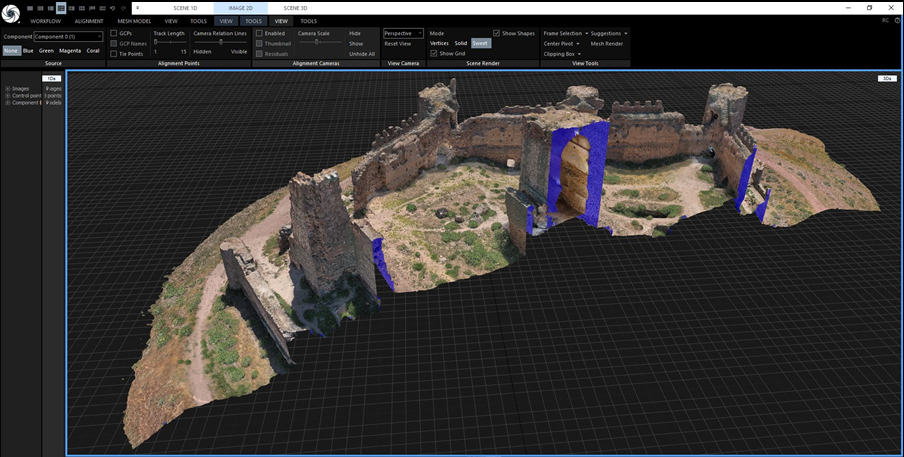Click the undo arrow icon
Image resolution: width=904 pixels, height=457 pixels.
(111, 7)
